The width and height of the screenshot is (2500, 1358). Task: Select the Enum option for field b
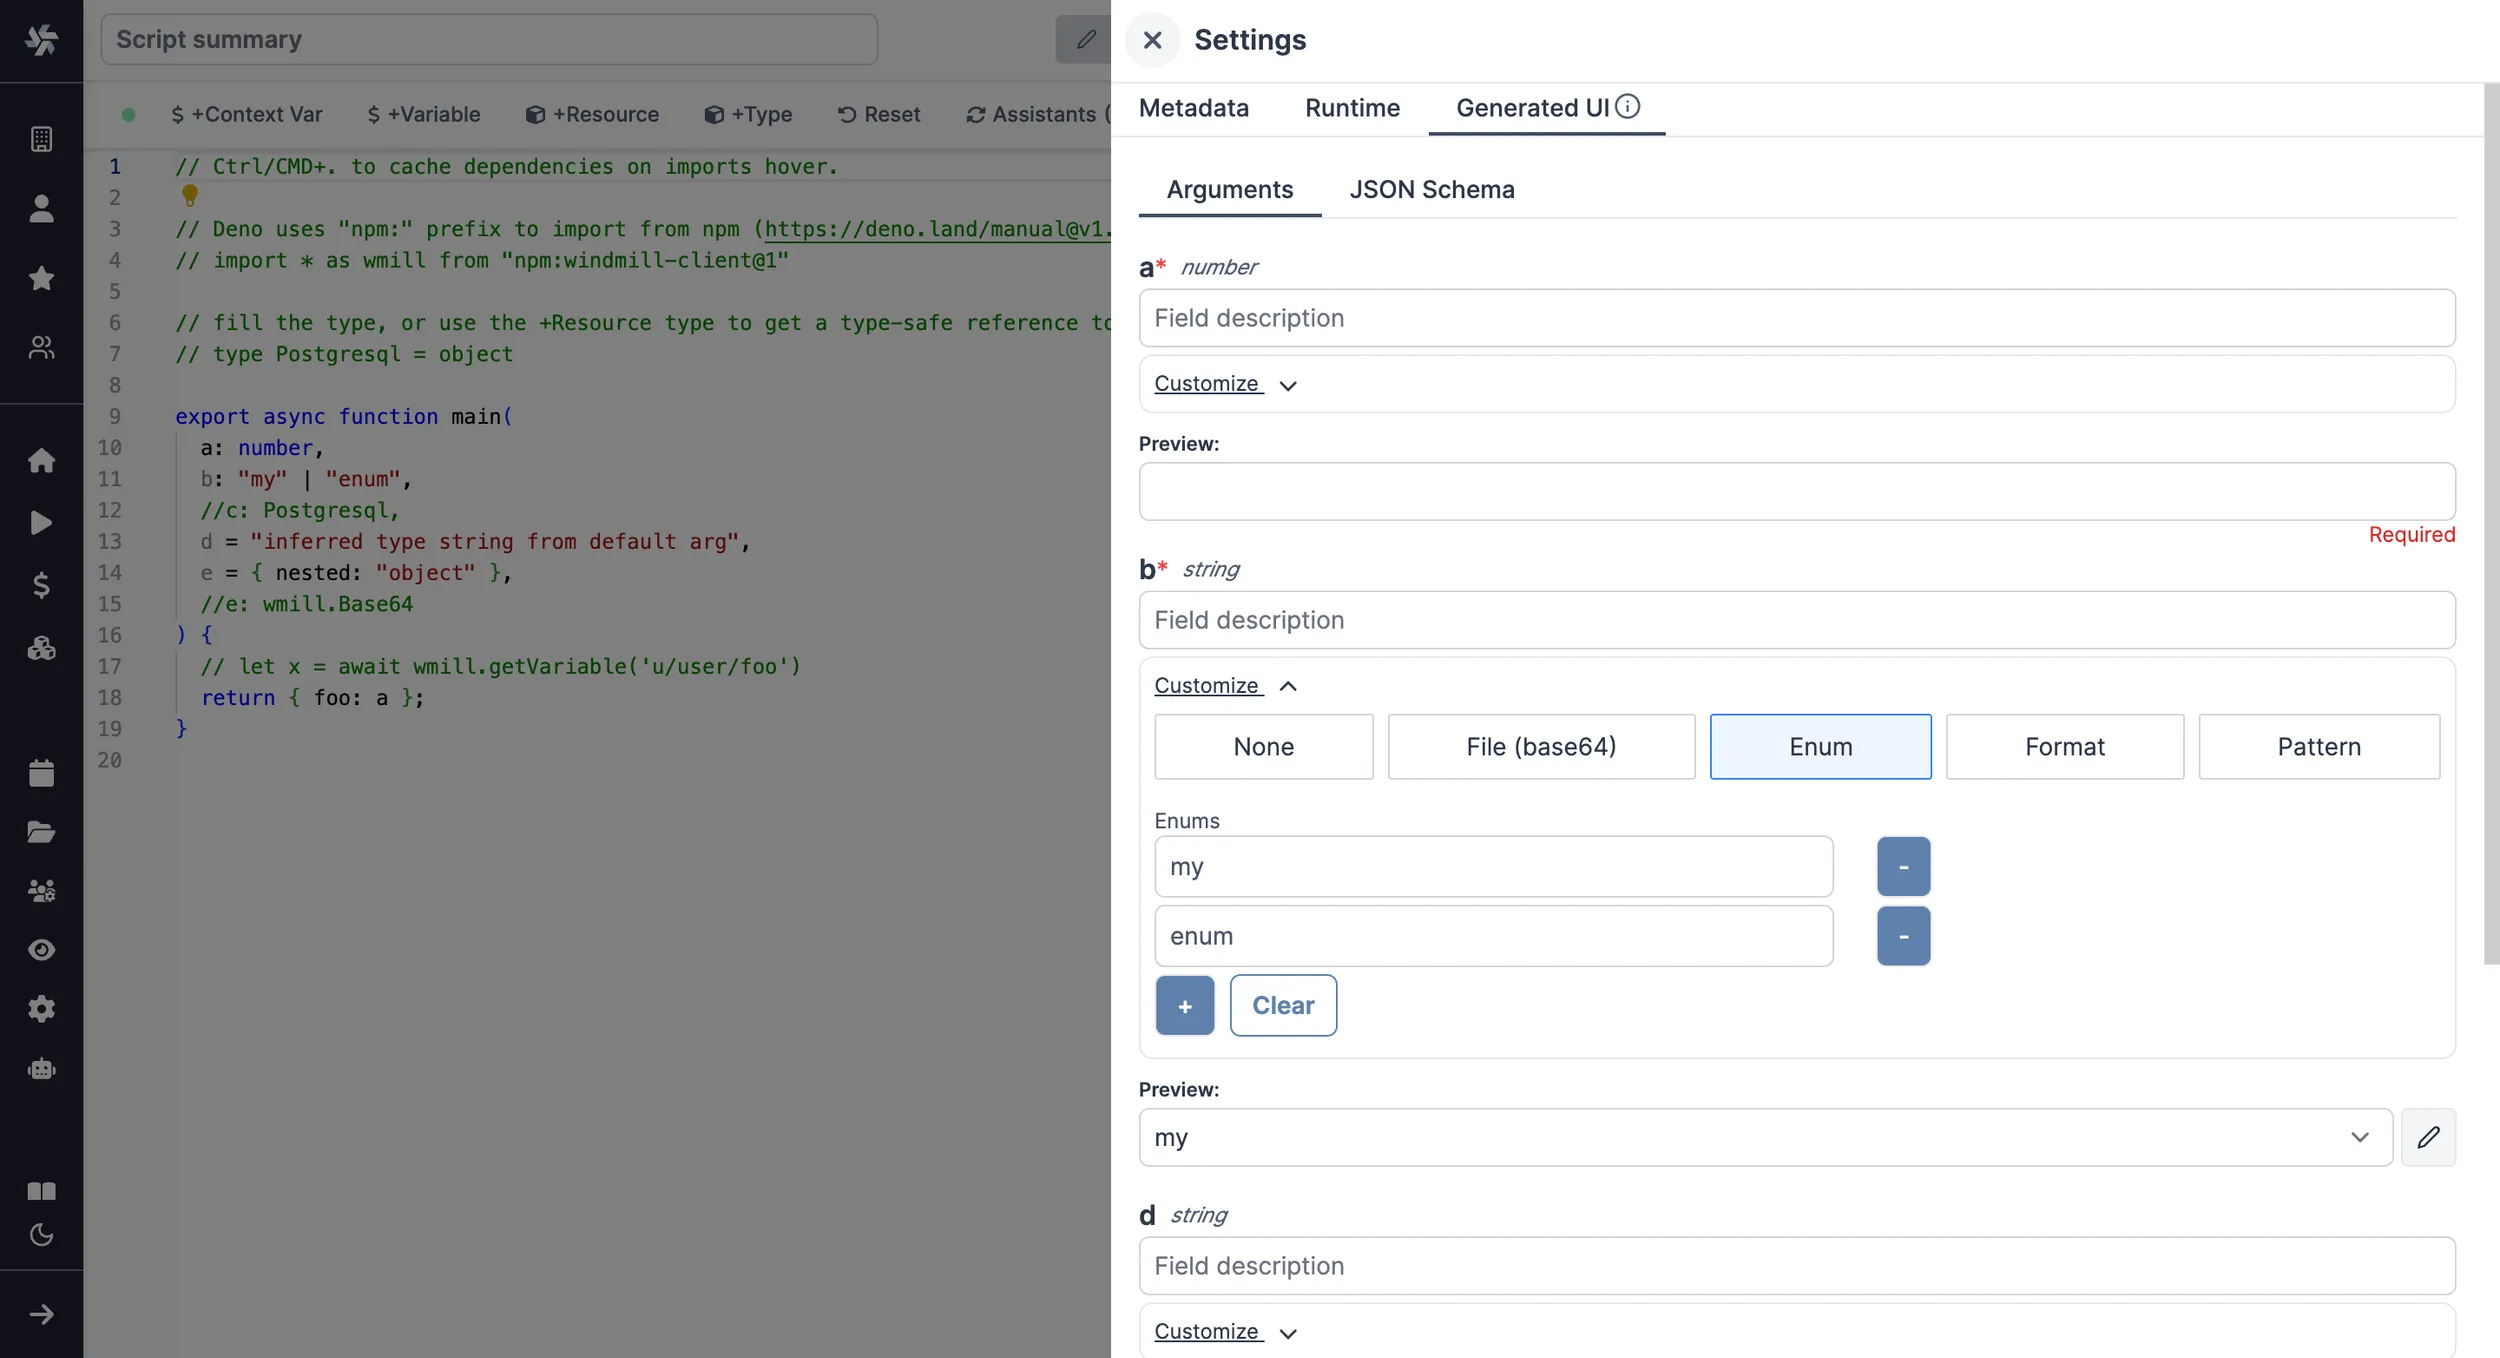point(1819,746)
